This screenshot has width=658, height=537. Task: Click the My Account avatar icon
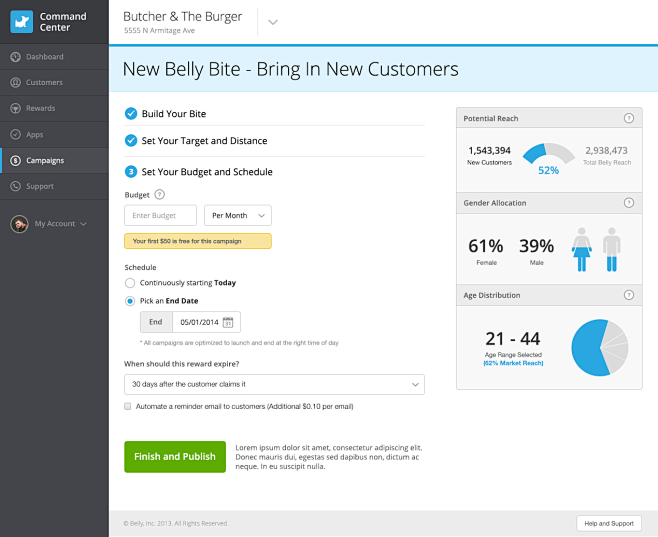click(18, 224)
